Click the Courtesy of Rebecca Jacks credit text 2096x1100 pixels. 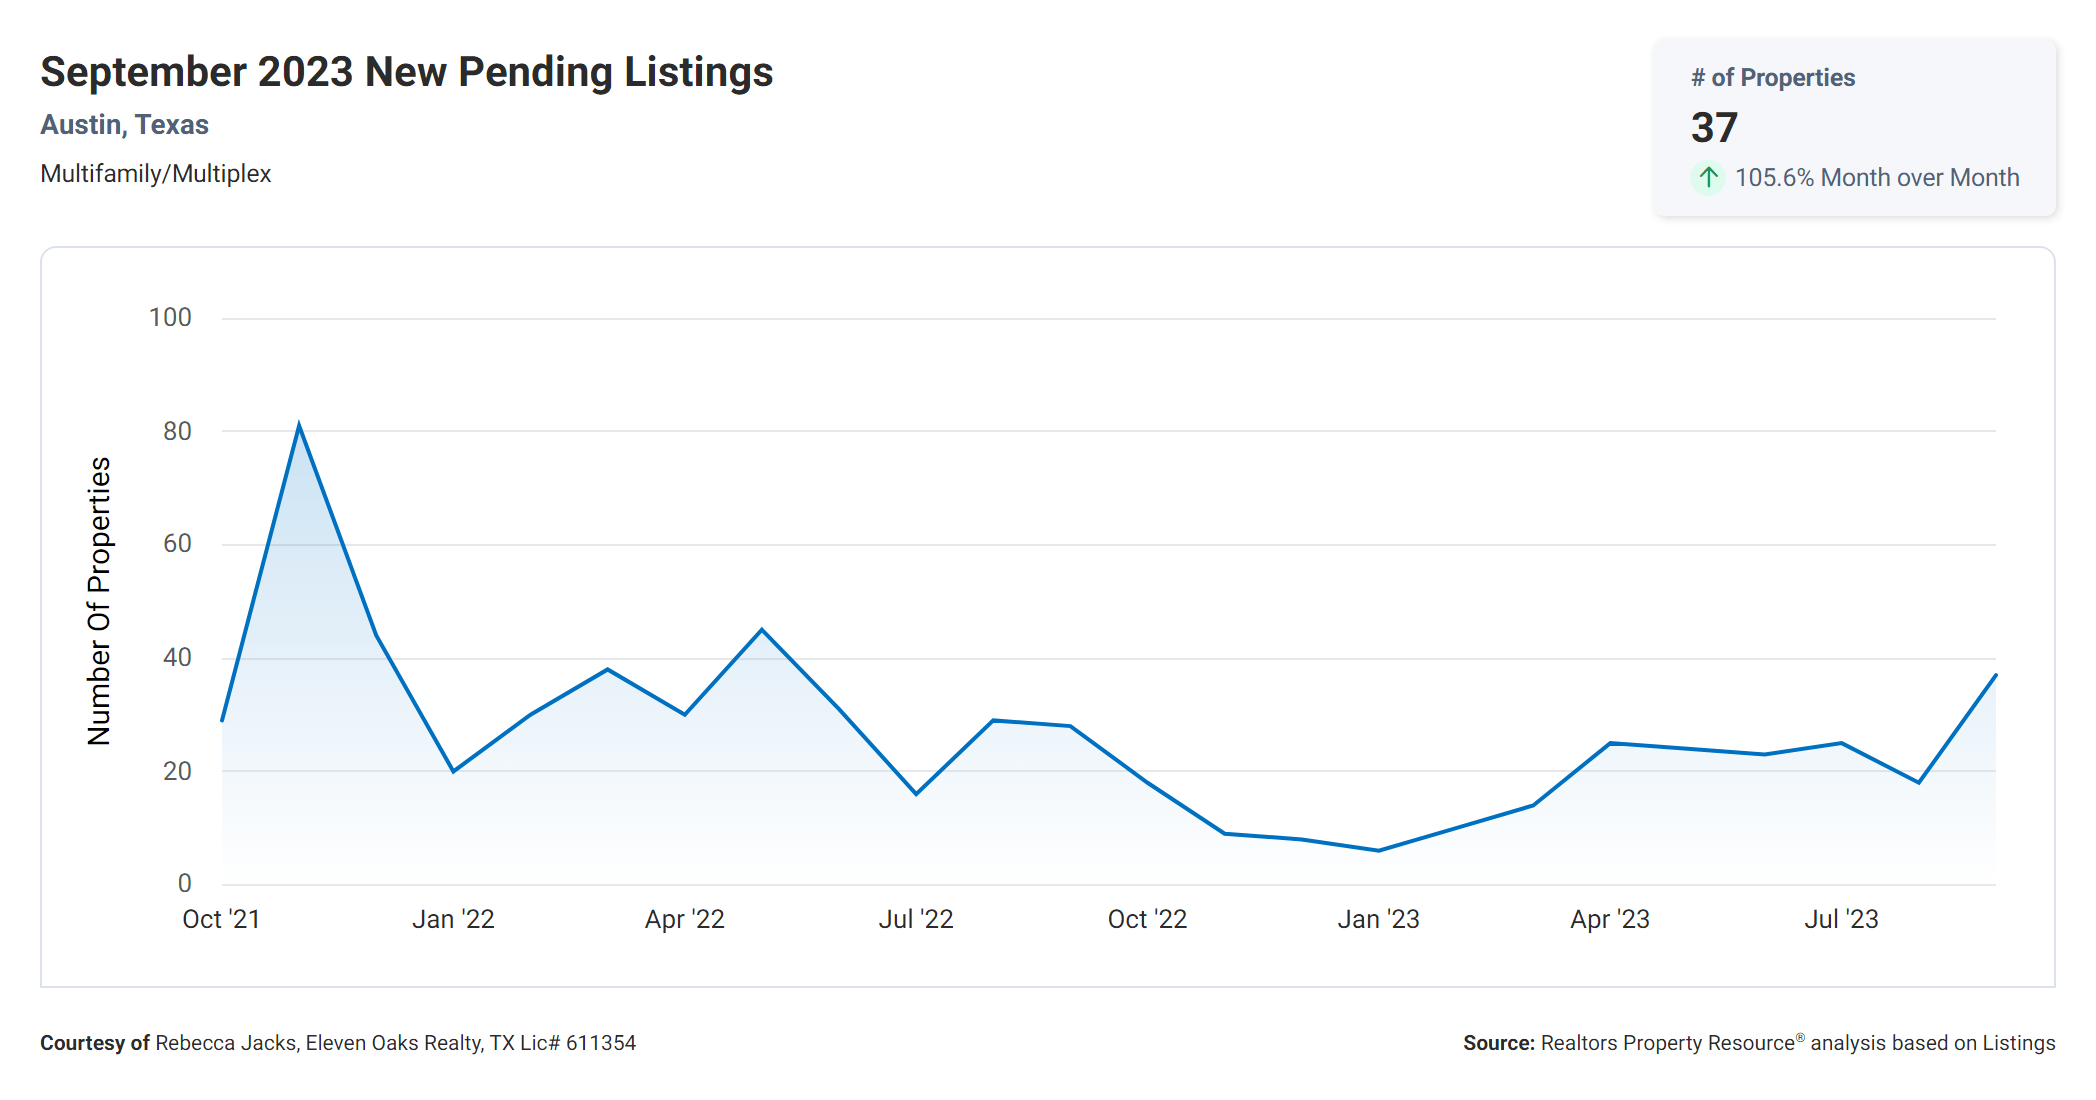tap(338, 1043)
